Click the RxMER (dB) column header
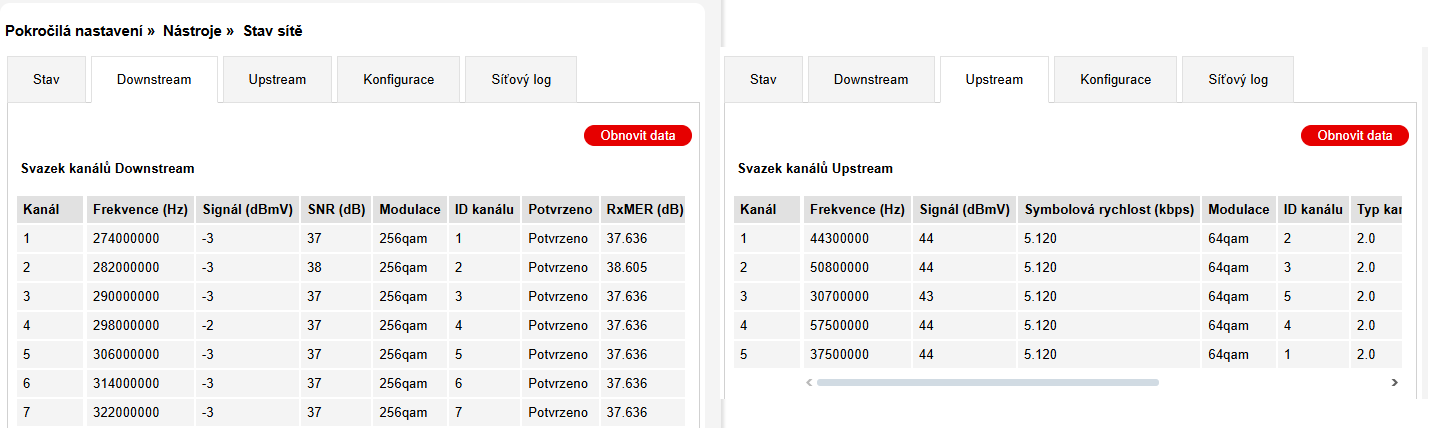Viewport: 1431px width, 438px height. [x=644, y=210]
